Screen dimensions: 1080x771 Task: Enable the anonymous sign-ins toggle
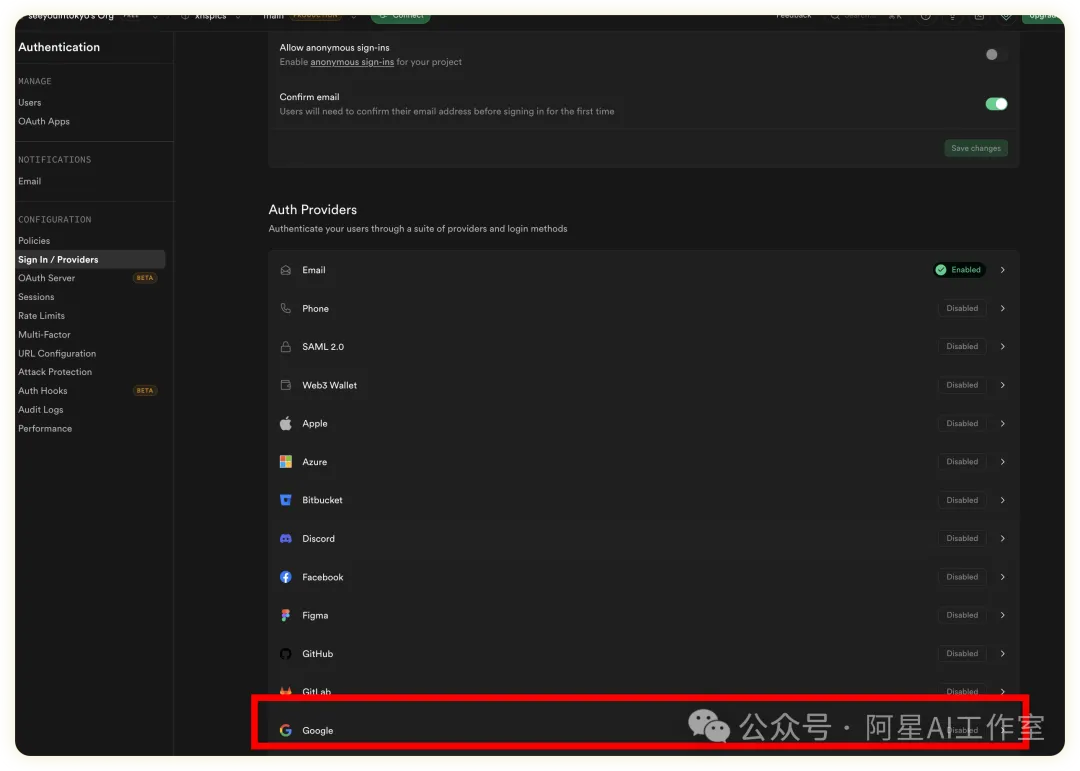pyautogui.click(x=995, y=55)
